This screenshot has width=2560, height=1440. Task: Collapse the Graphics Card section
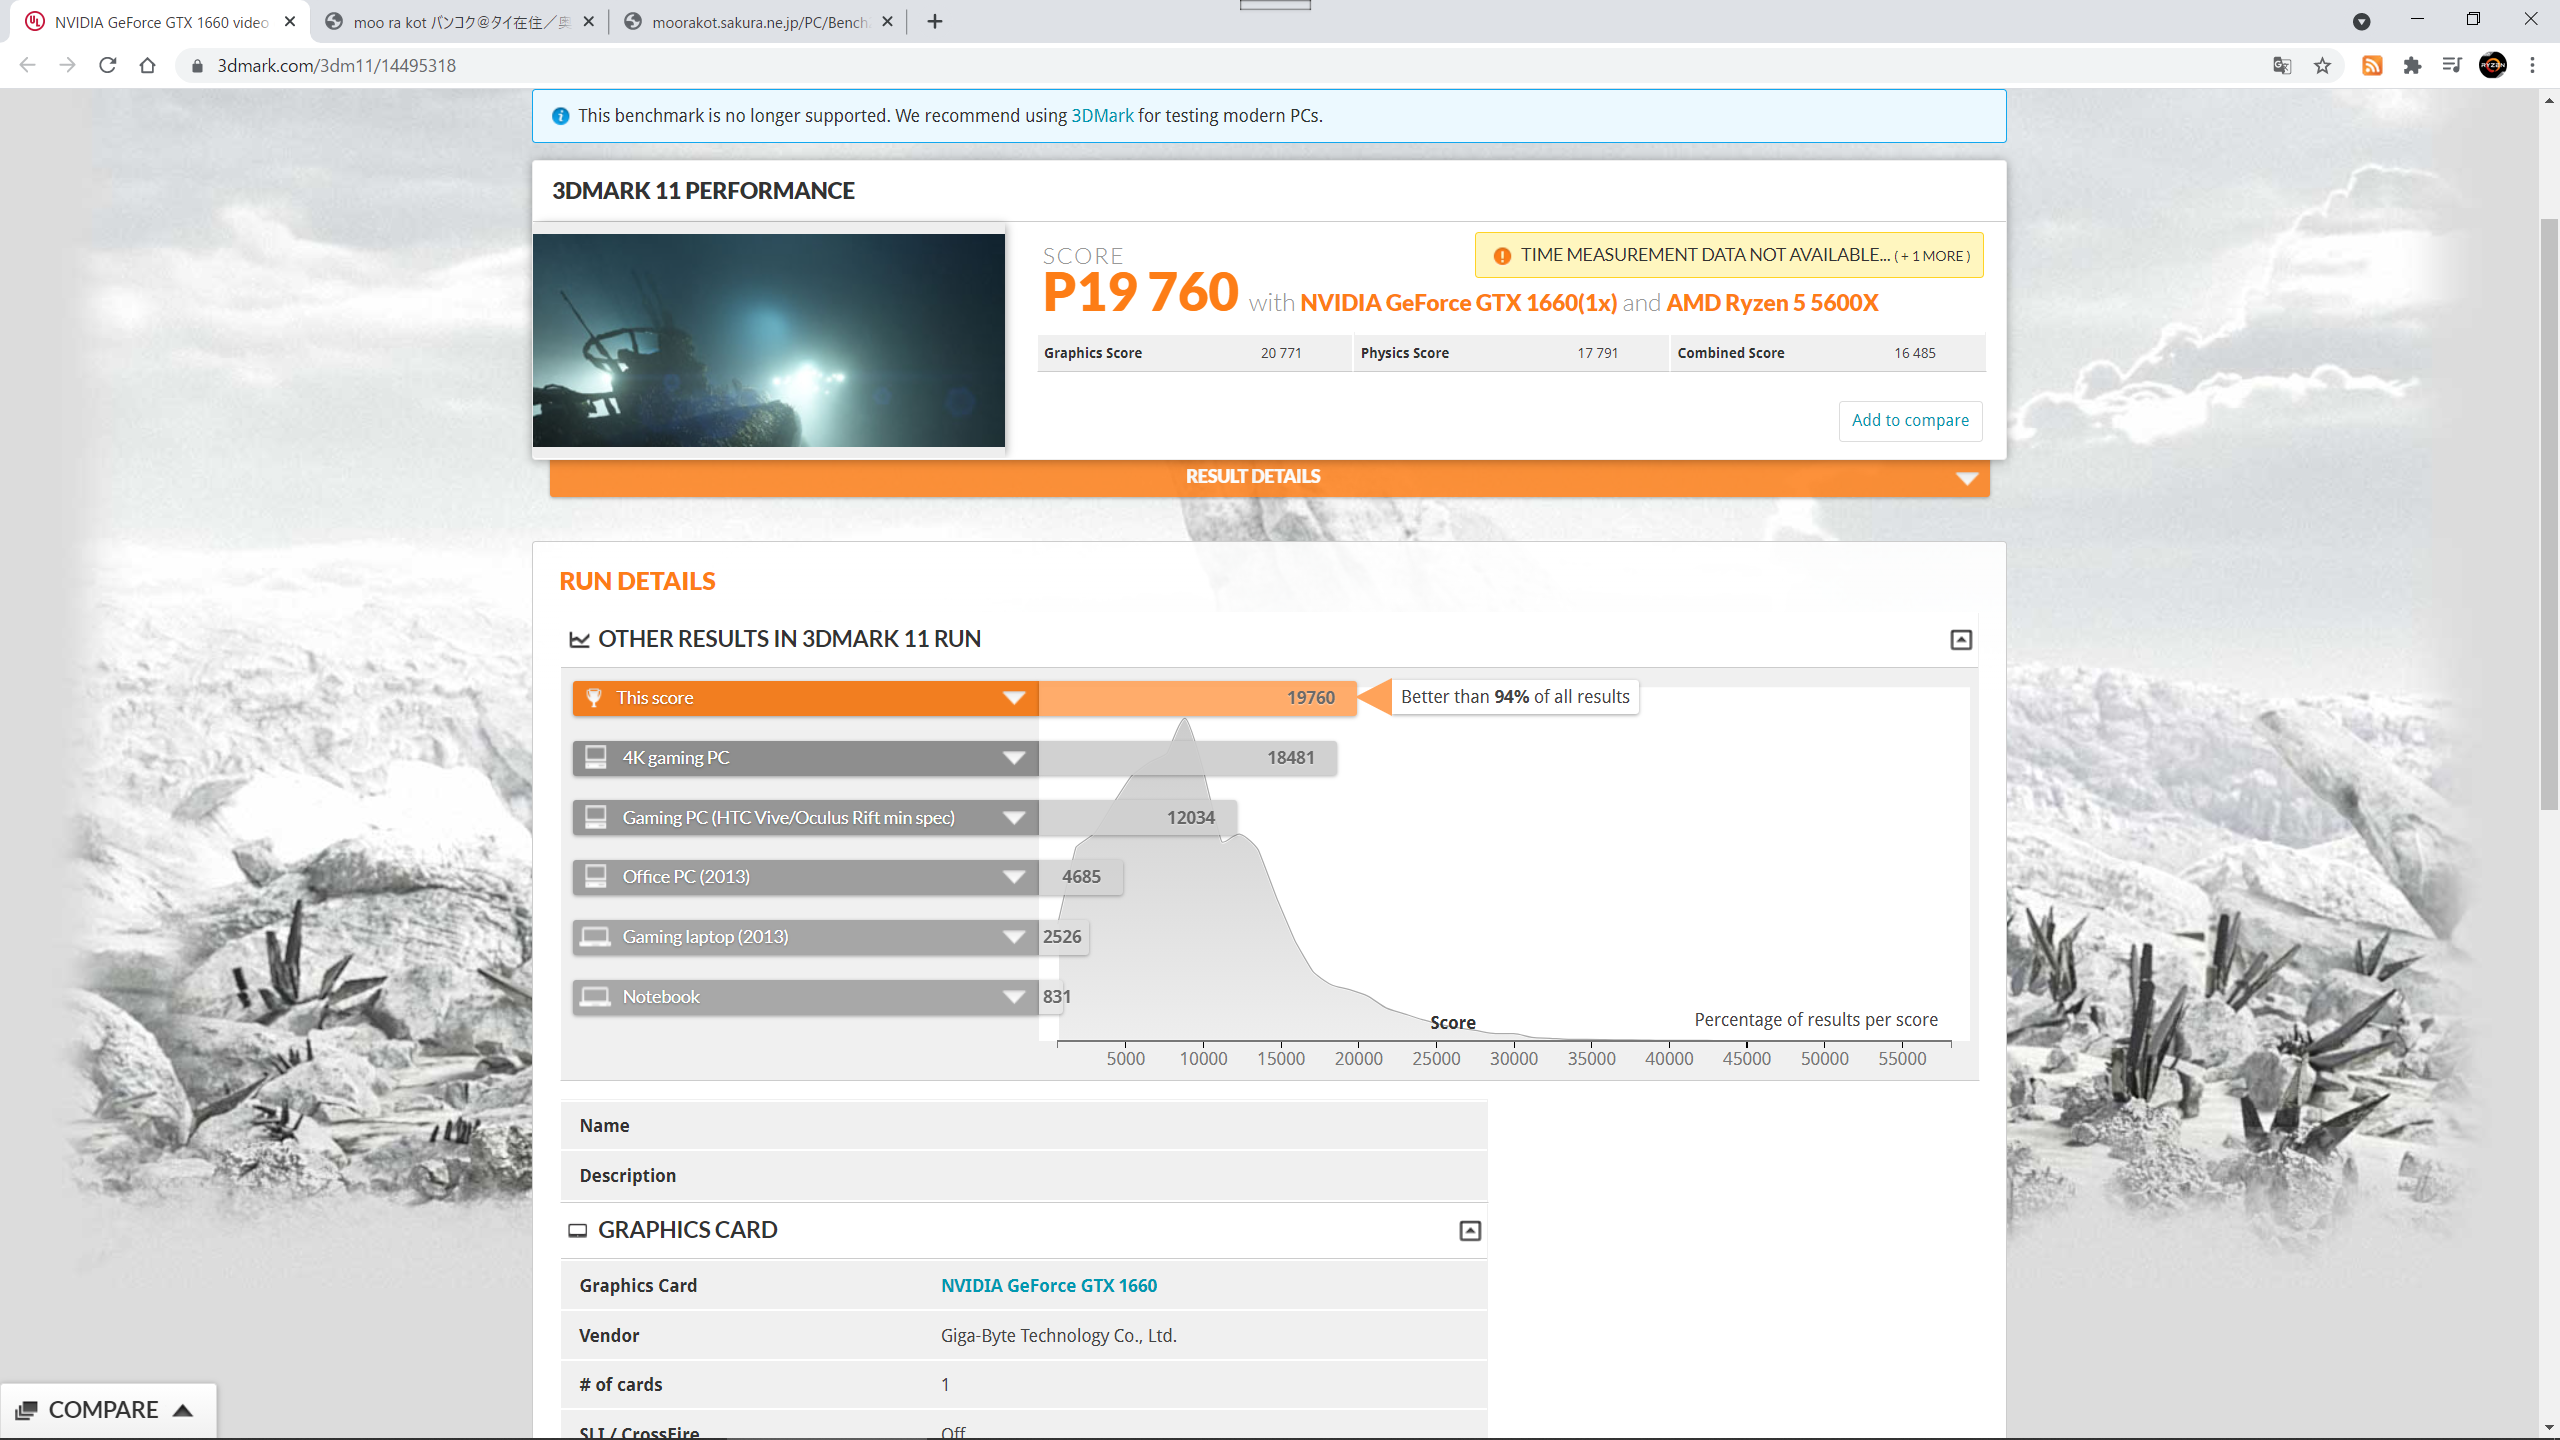pyautogui.click(x=1470, y=1231)
